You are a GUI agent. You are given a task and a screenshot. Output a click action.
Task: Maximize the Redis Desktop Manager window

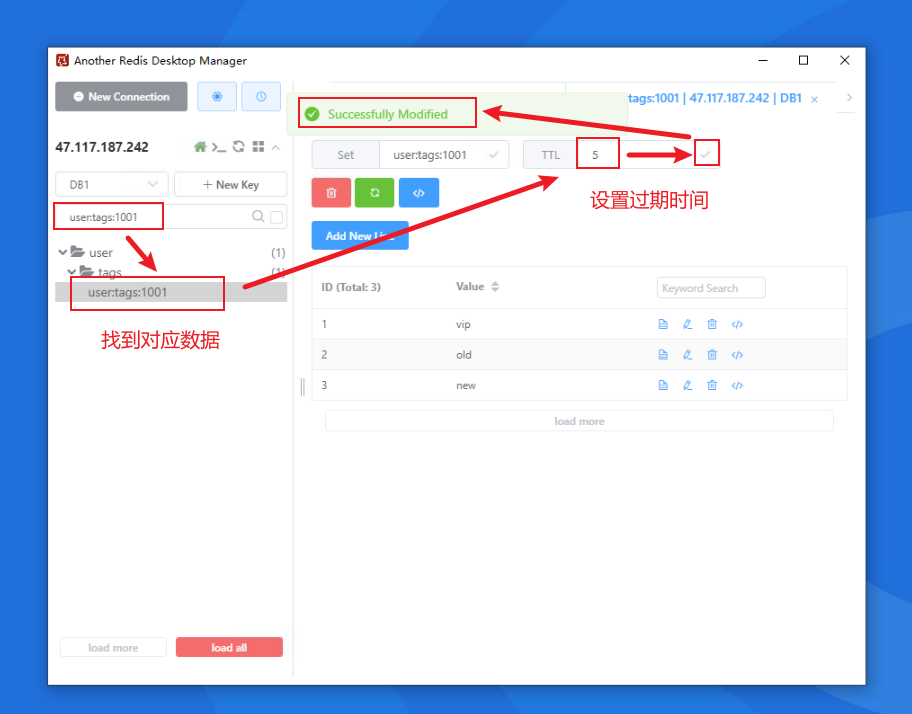click(803, 60)
